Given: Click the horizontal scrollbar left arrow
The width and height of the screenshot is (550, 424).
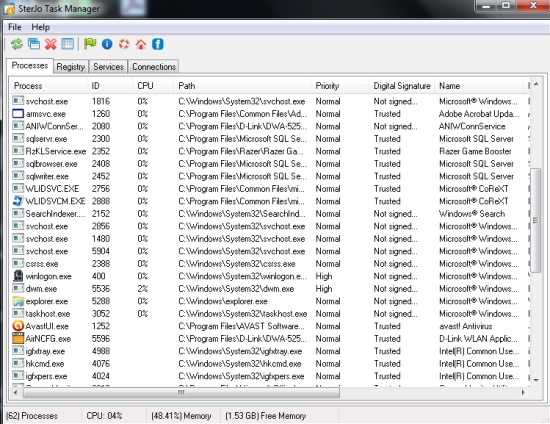Looking at the screenshot, I should pyautogui.click(x=15, y=392).
